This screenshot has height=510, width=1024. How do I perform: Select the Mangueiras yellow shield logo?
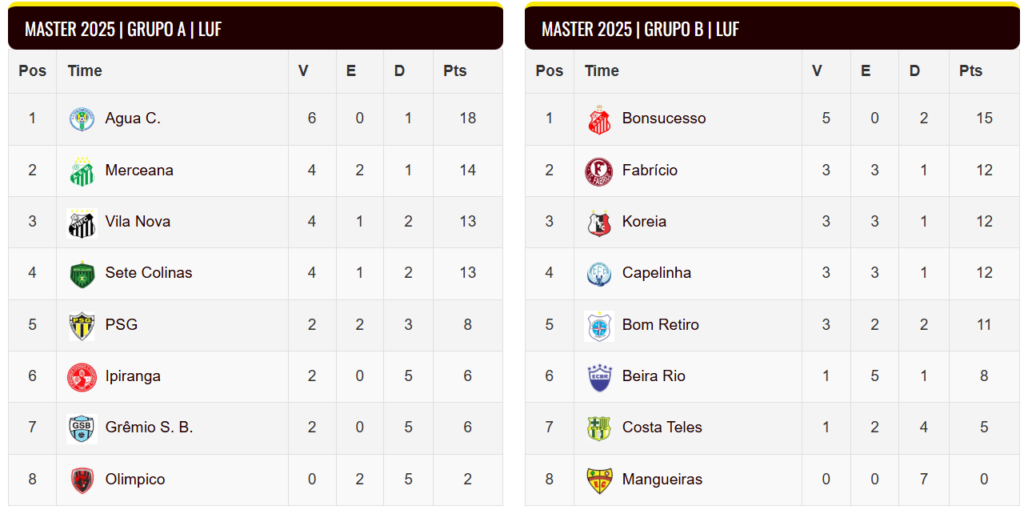[599, 480]
